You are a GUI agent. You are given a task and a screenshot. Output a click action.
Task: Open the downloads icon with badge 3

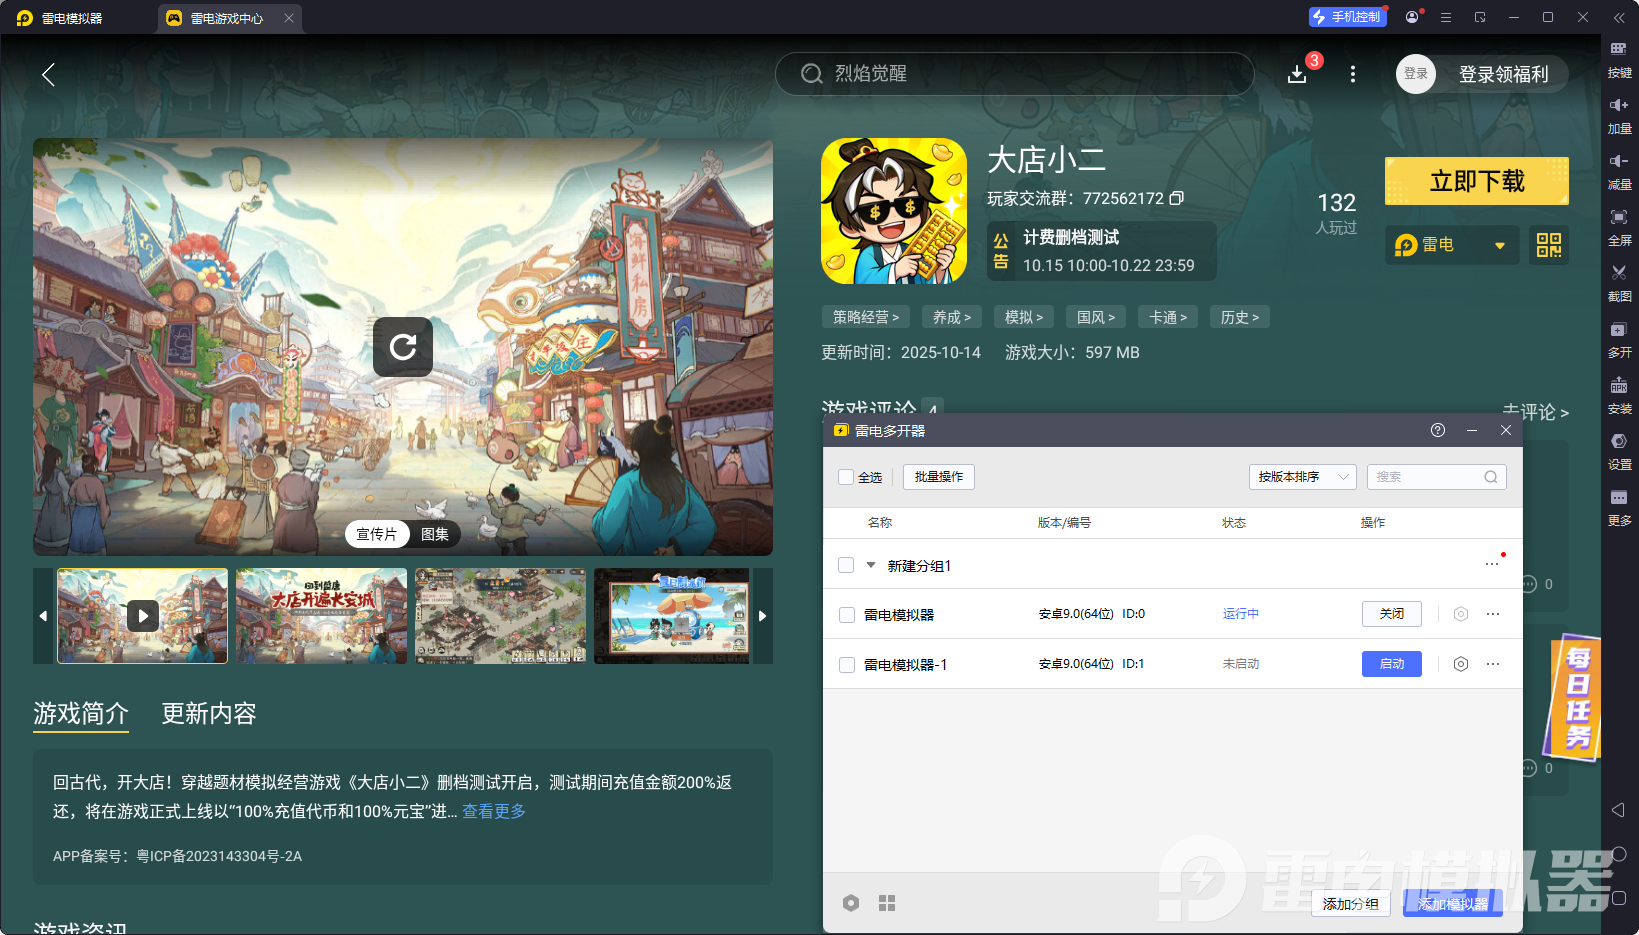click(x=1298, y=74)
